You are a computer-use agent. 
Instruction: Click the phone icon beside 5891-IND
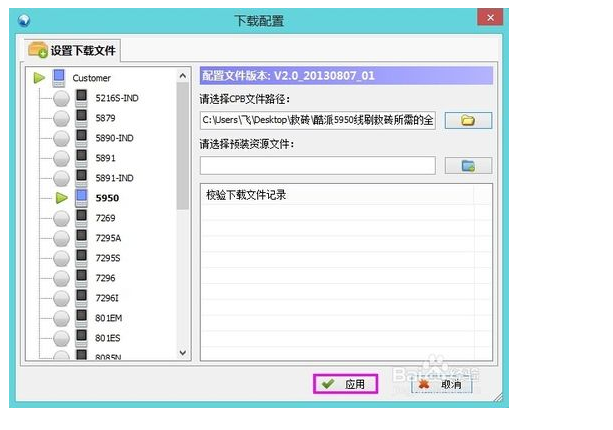click(81, 178)
